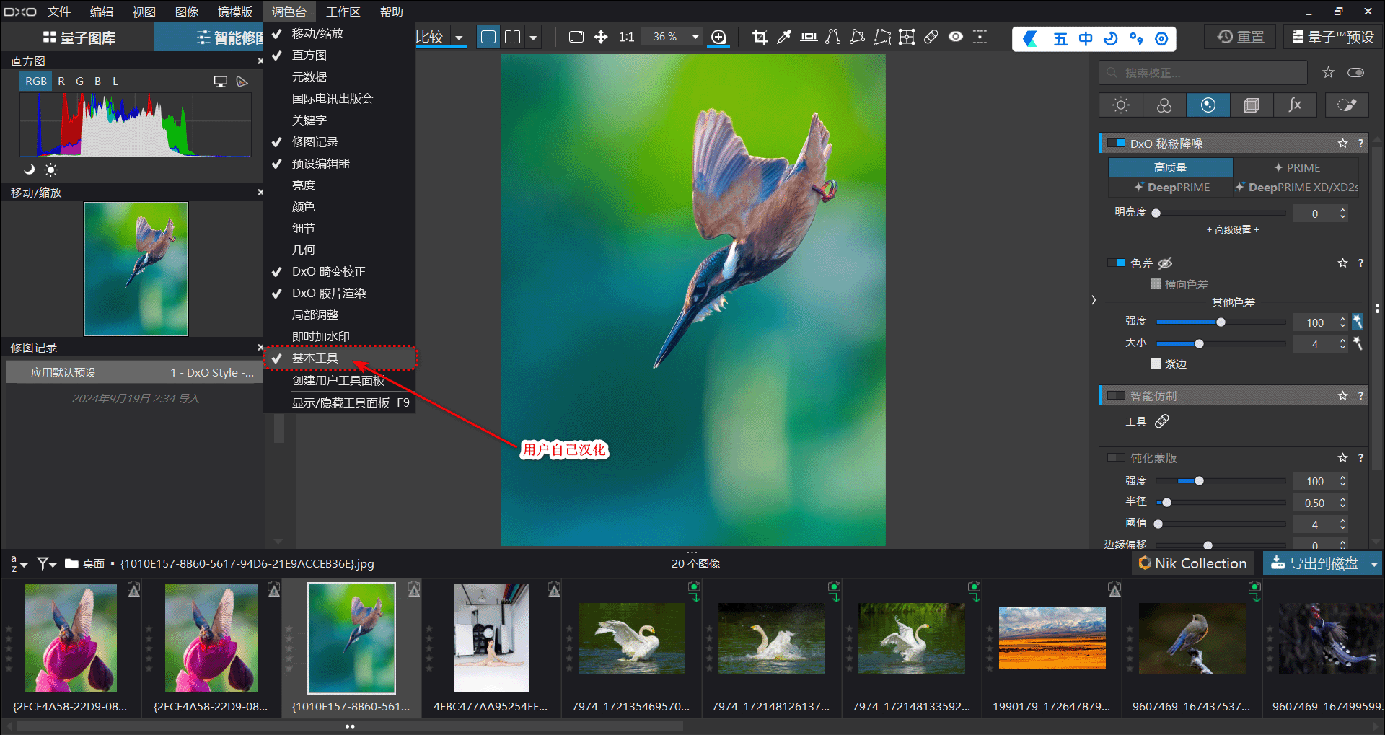Select the repair bandage tool
The width and height of the screenshot is (1385, 735).
931,37
